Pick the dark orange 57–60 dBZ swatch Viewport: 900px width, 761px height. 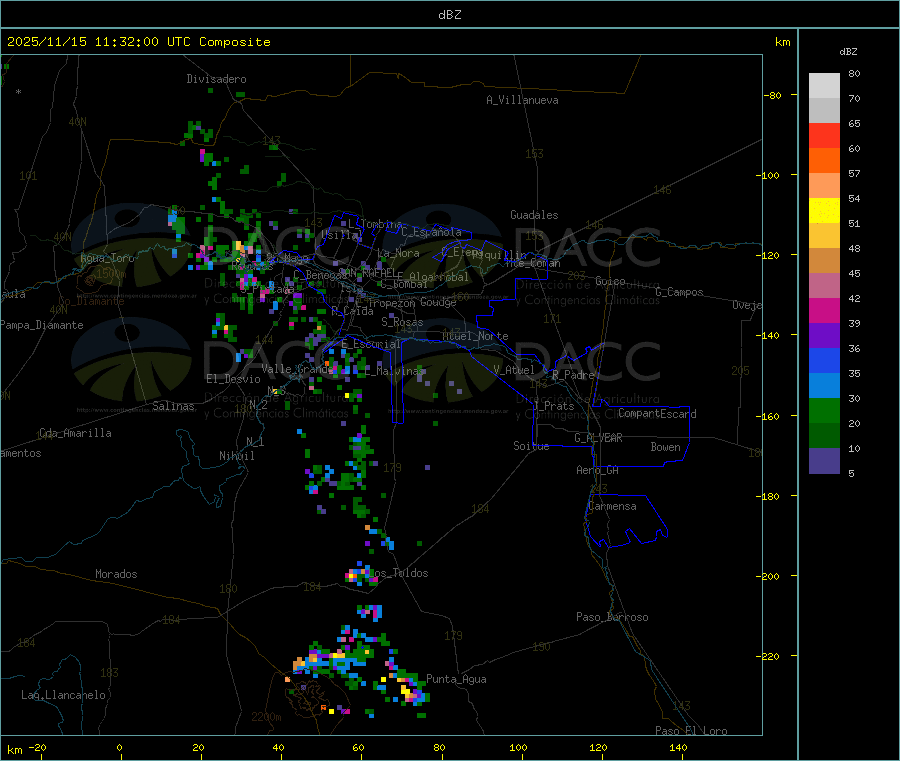[x=824, y=161]
